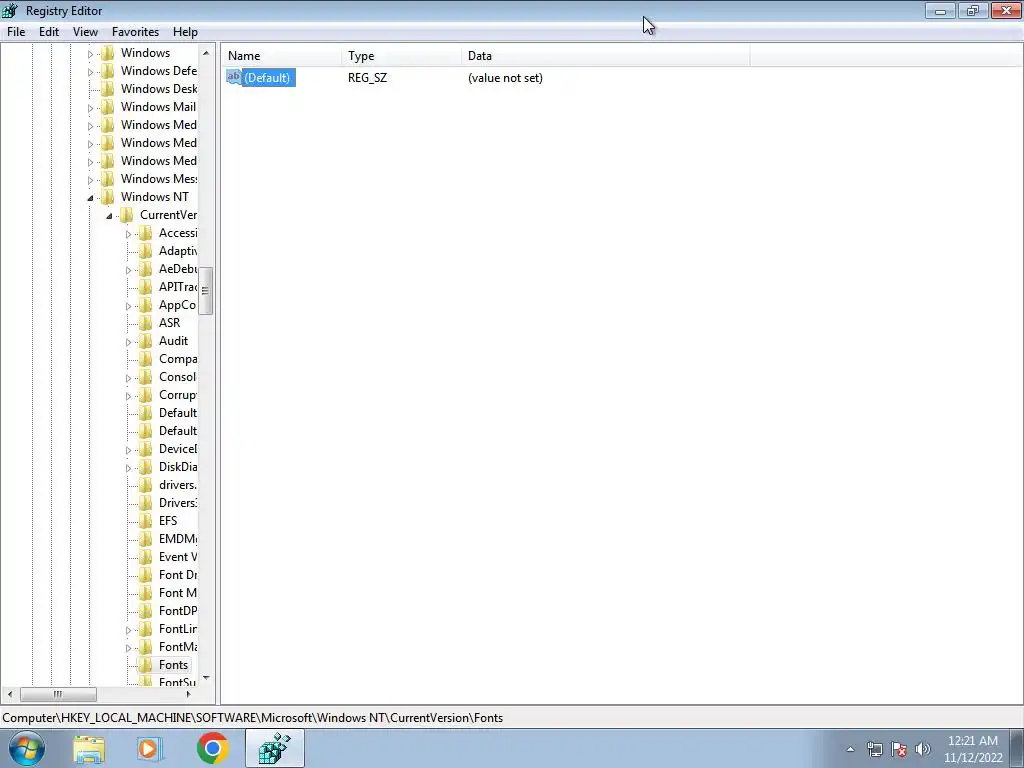Sort values by Data column header
1024x768 pixels.
click(x=605, y=56)
